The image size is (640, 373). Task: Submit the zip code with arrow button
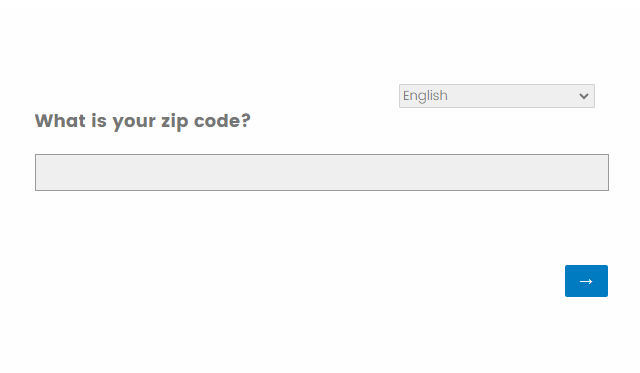point(586,281)
